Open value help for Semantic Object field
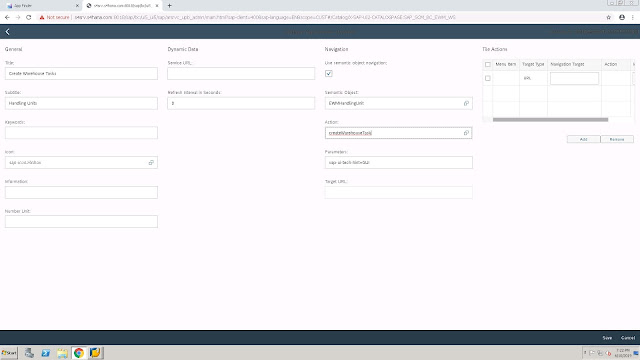Viewport: 640px width, 360px height. pyautogui.click(x=466, y=103)
